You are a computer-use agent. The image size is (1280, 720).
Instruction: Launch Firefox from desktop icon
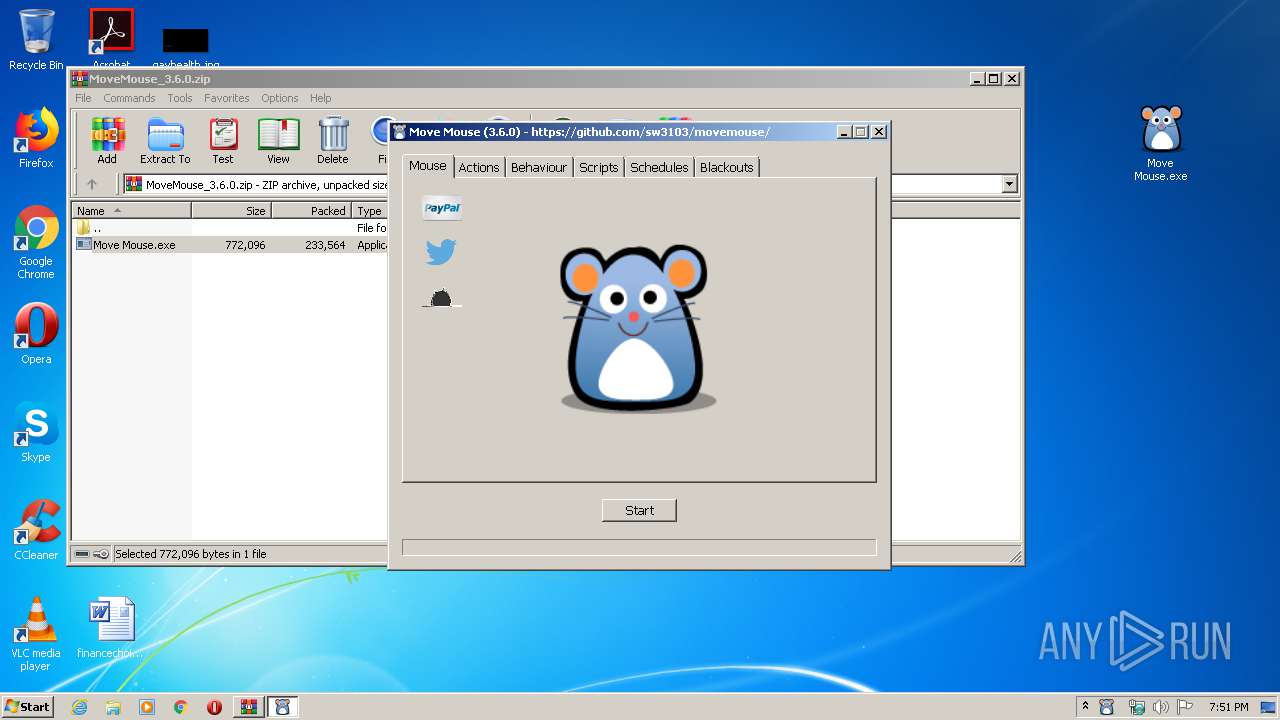(36, 138)
